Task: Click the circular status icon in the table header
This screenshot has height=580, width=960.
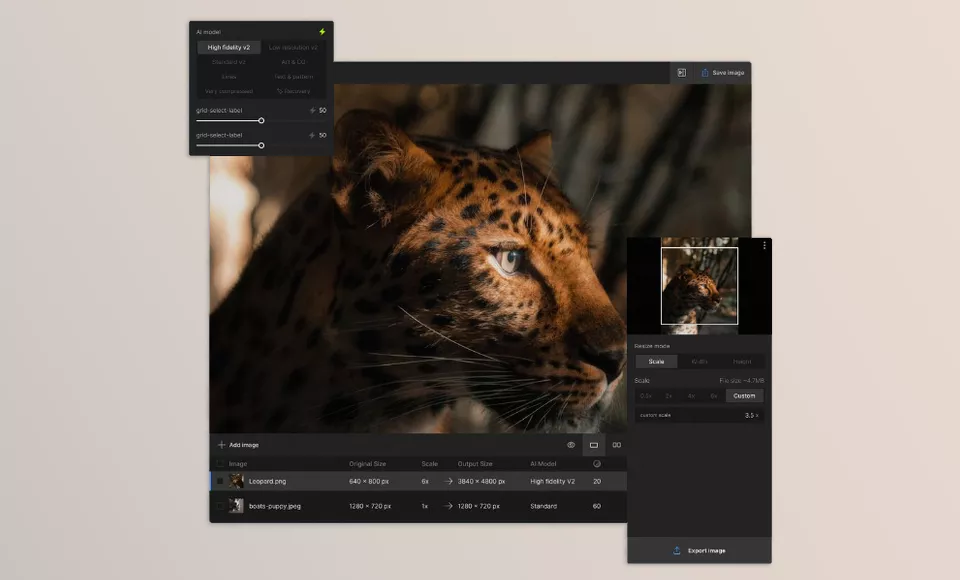Action: click(x=597, y=464)
